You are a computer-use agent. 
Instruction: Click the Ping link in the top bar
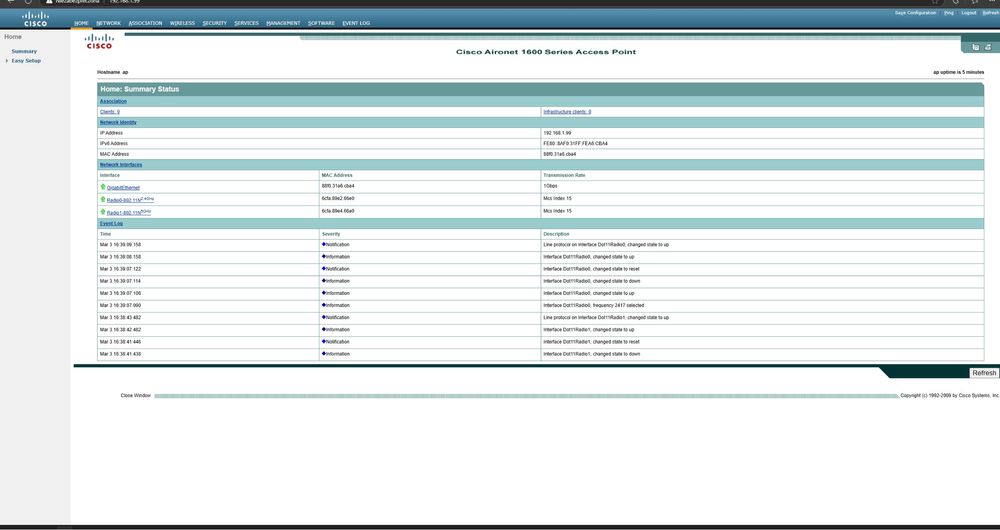[x=949, y=13]
